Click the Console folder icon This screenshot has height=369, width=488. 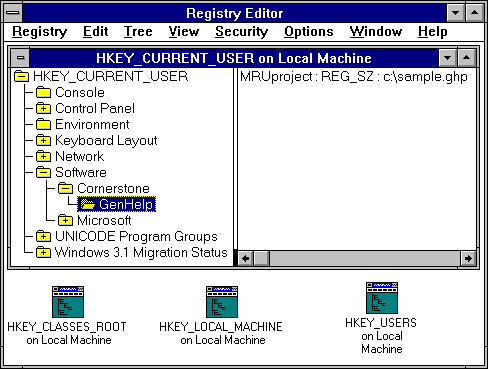(x=43, y=92)
